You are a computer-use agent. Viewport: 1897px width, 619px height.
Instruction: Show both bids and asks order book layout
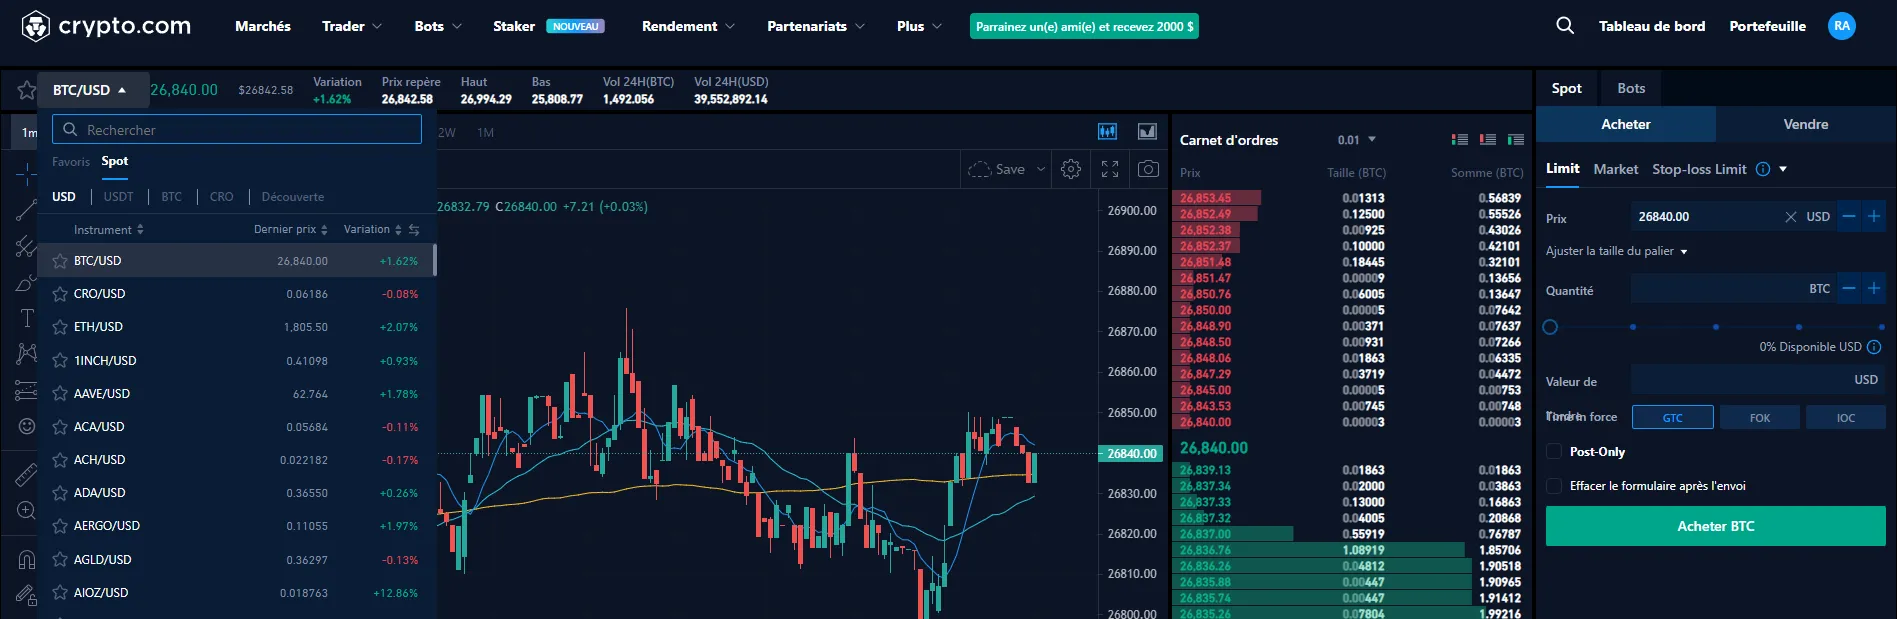[x=1460, y=140]
